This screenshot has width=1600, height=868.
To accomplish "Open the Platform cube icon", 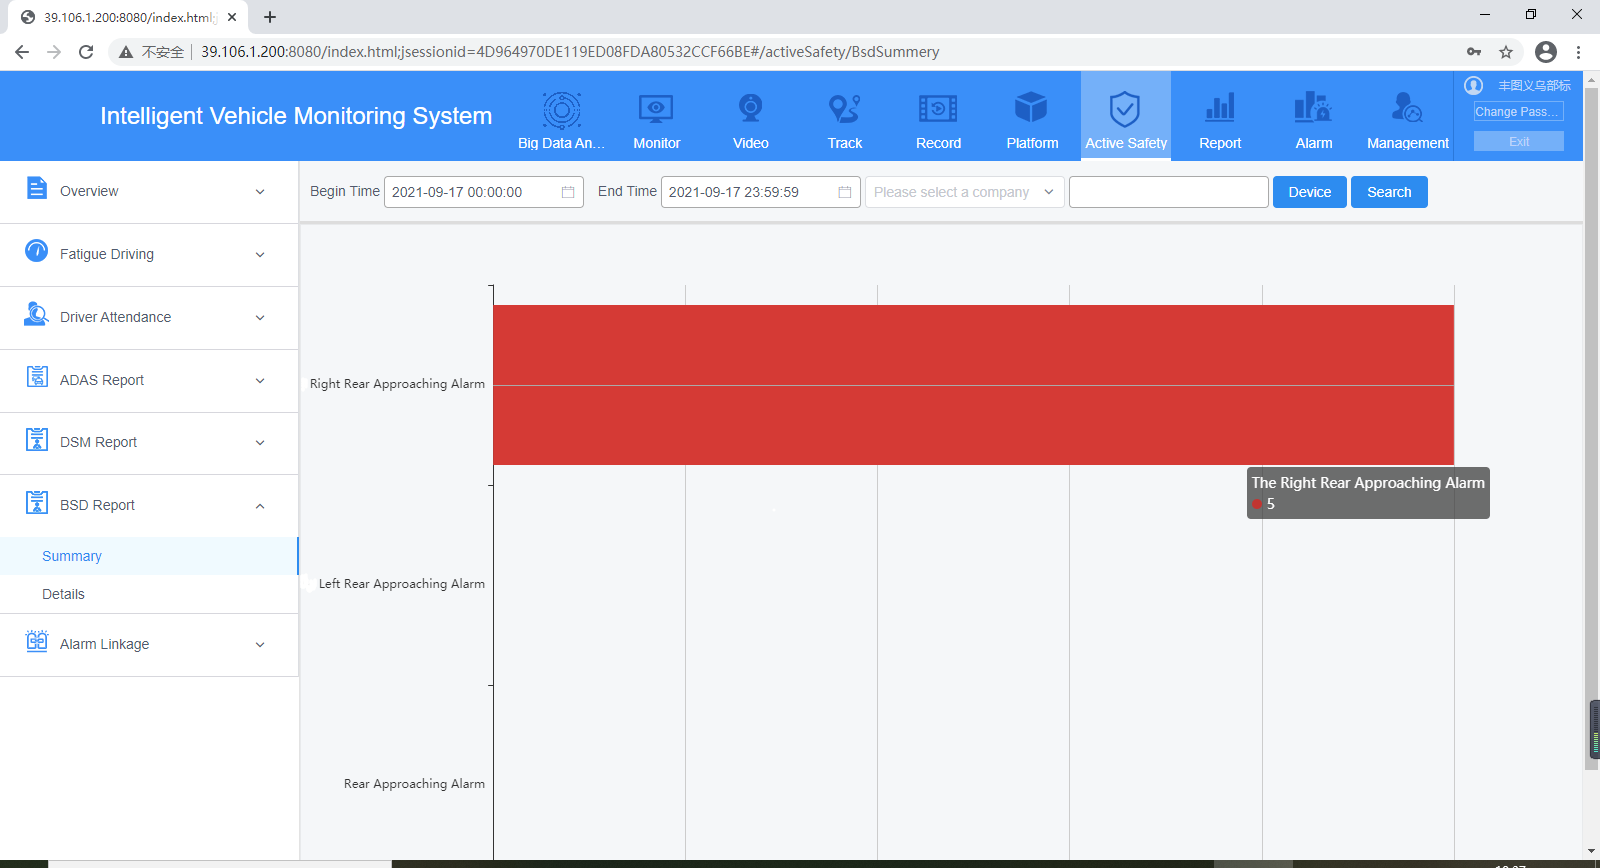I will click(1031, 108).
